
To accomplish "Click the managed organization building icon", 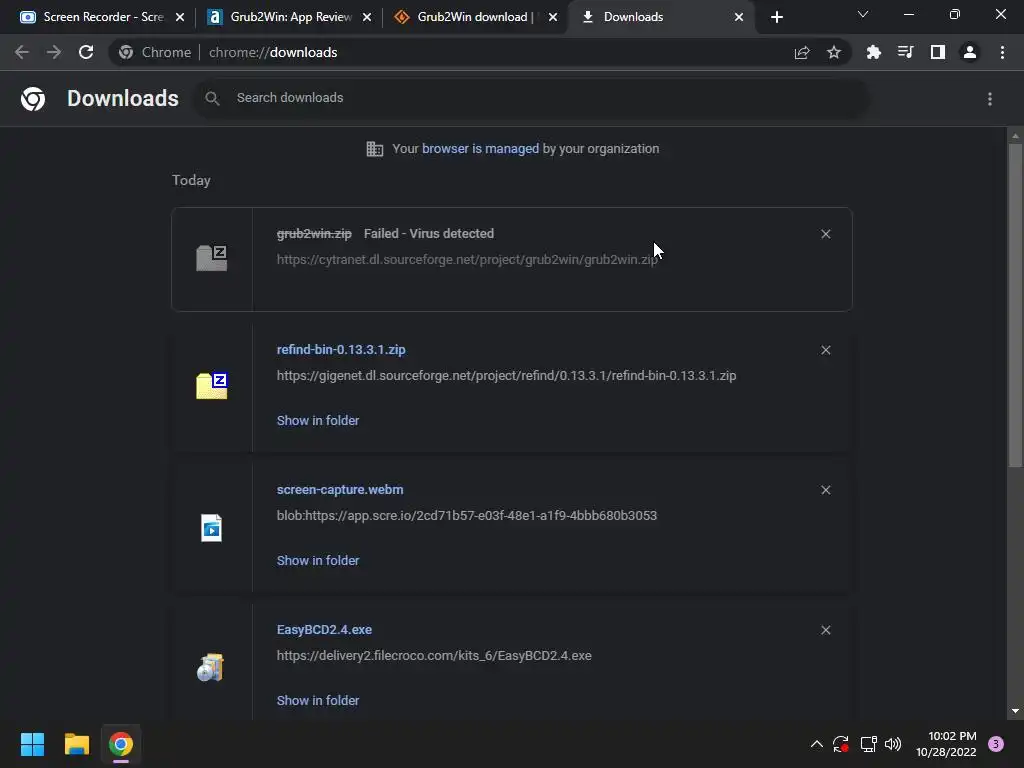I will pyautogui.click(x=375, y=149).
